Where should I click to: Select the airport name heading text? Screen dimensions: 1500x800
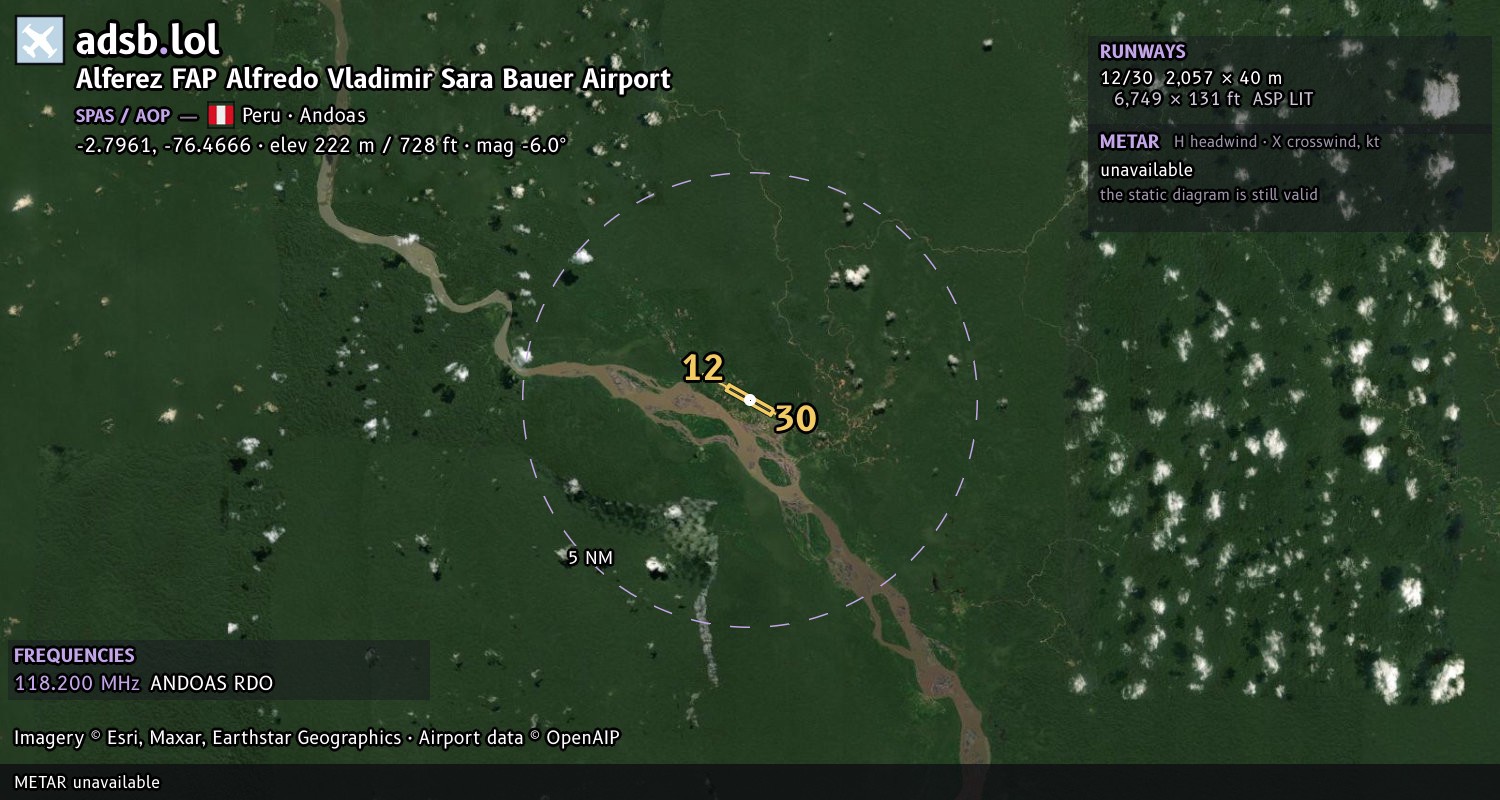(373, 79)
